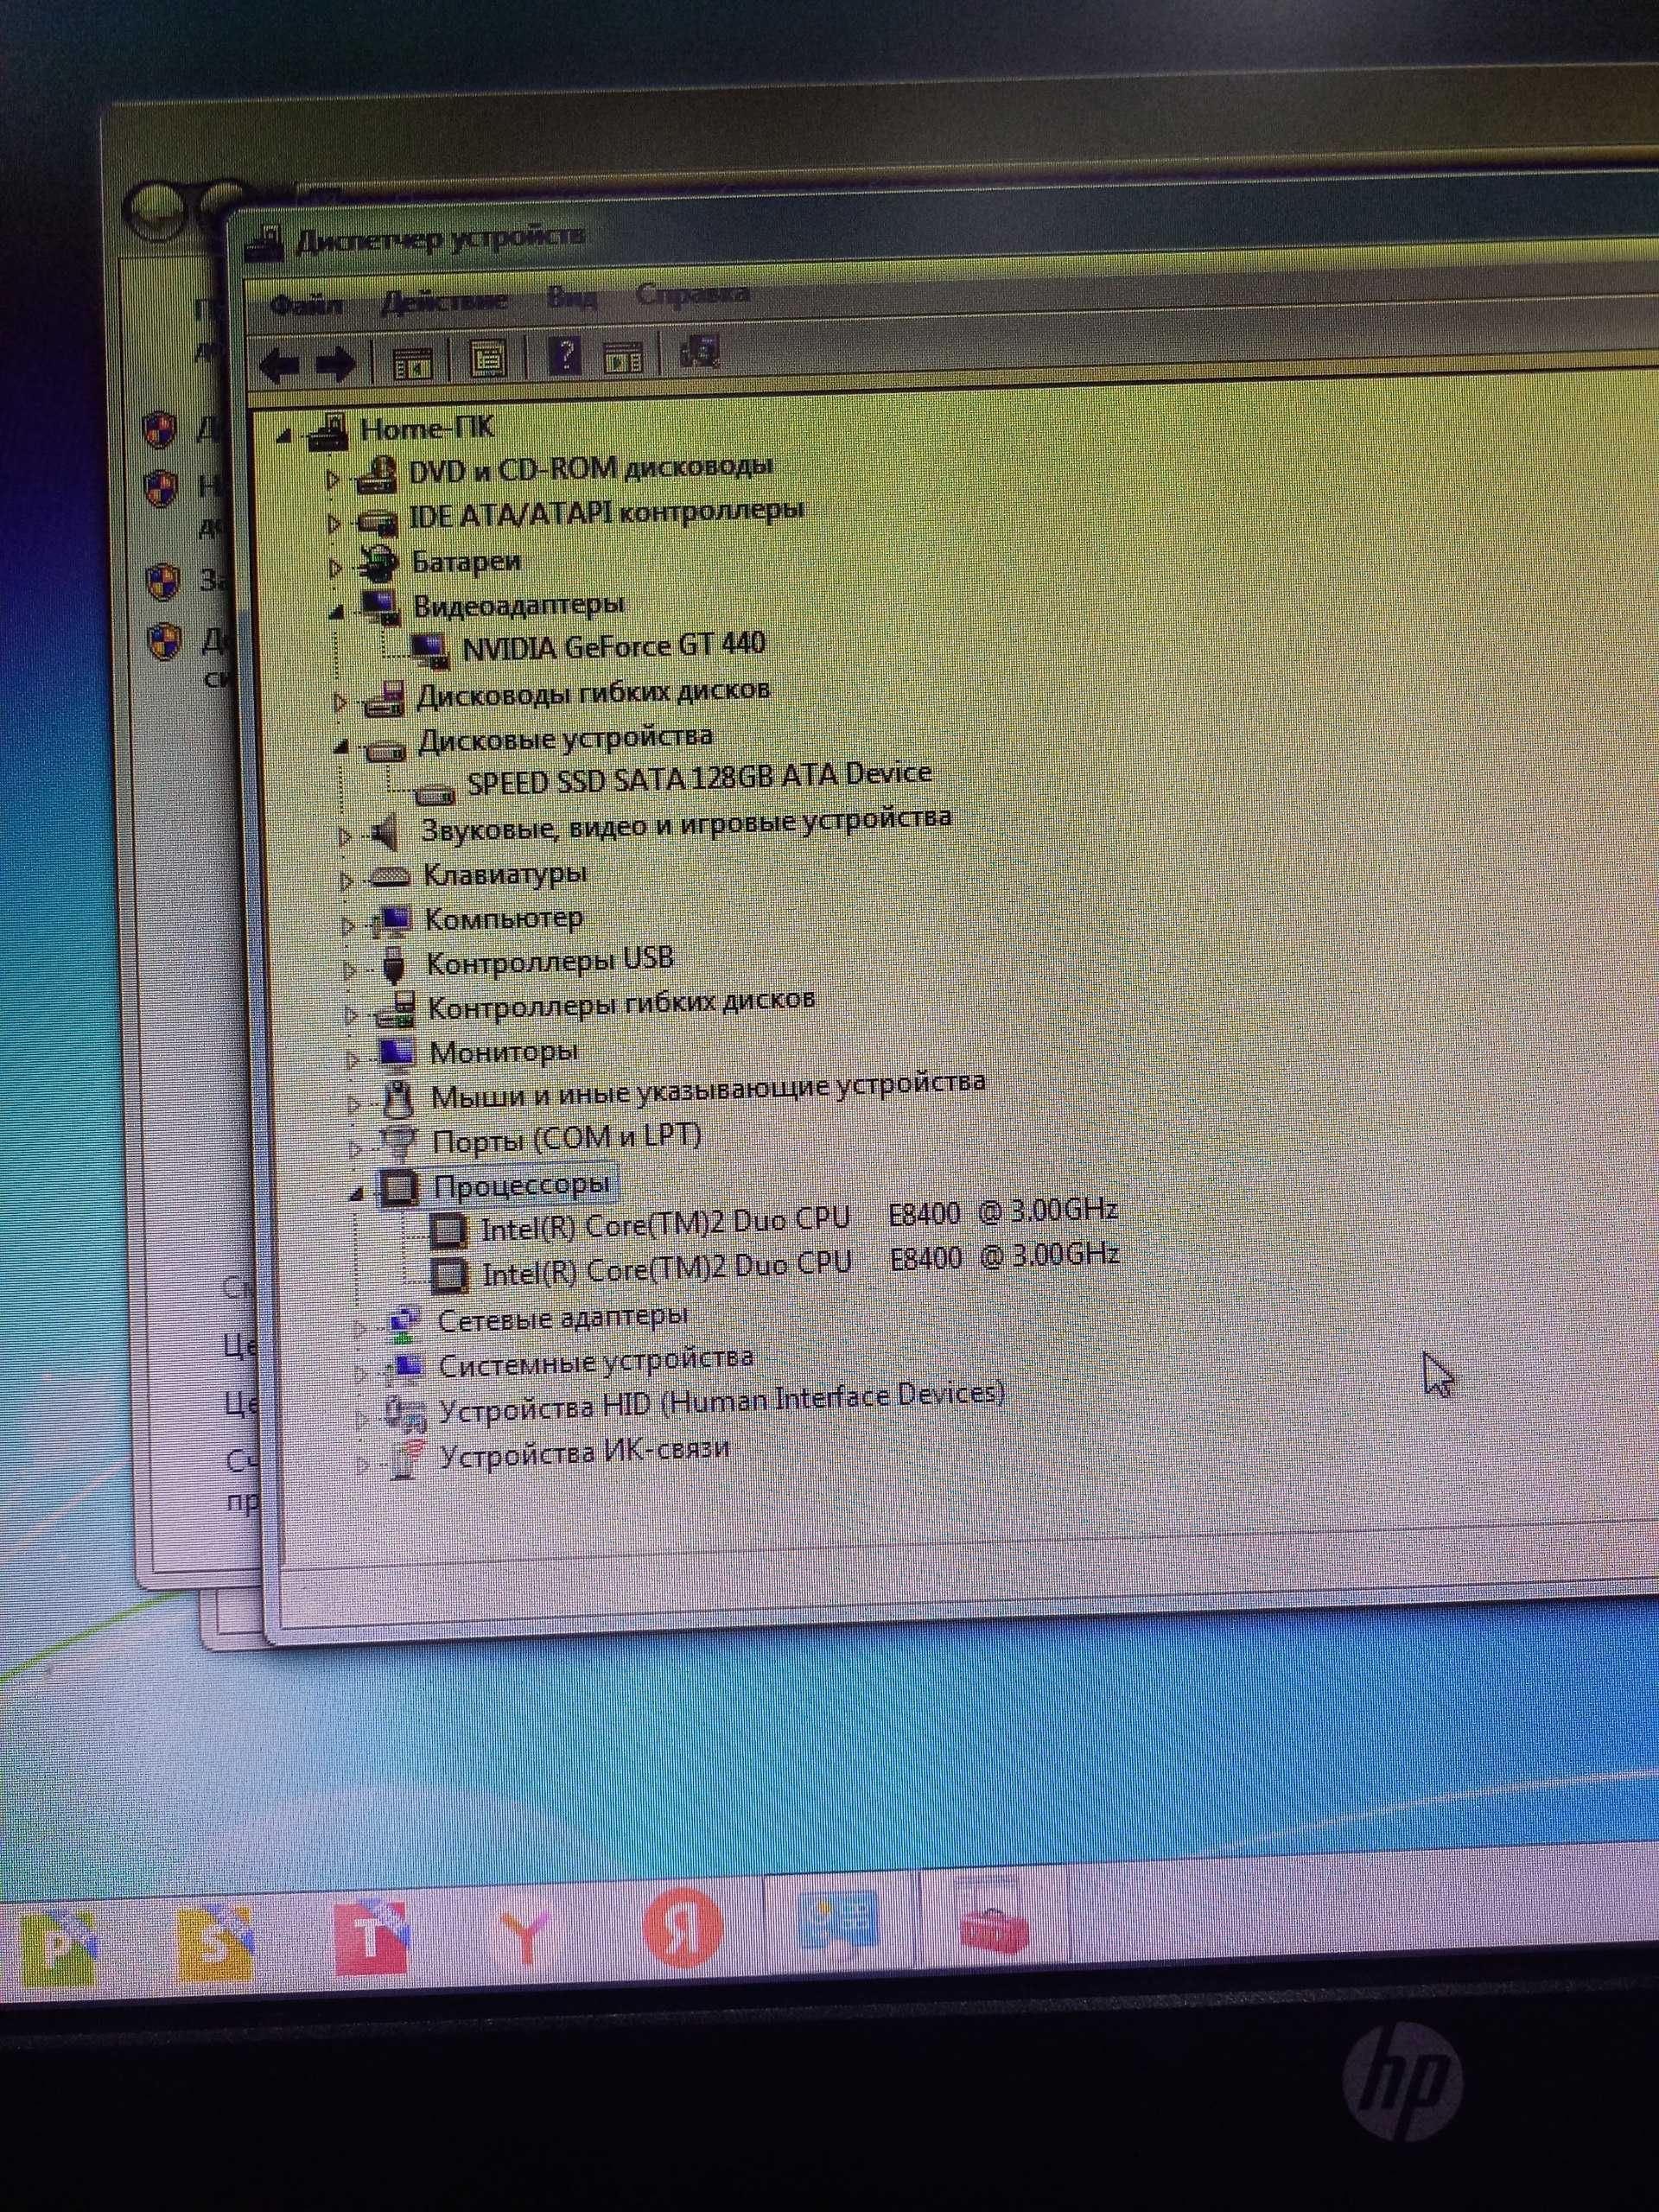Expand Звуковые, видео и игровые устройства node

tap(344, 836)
